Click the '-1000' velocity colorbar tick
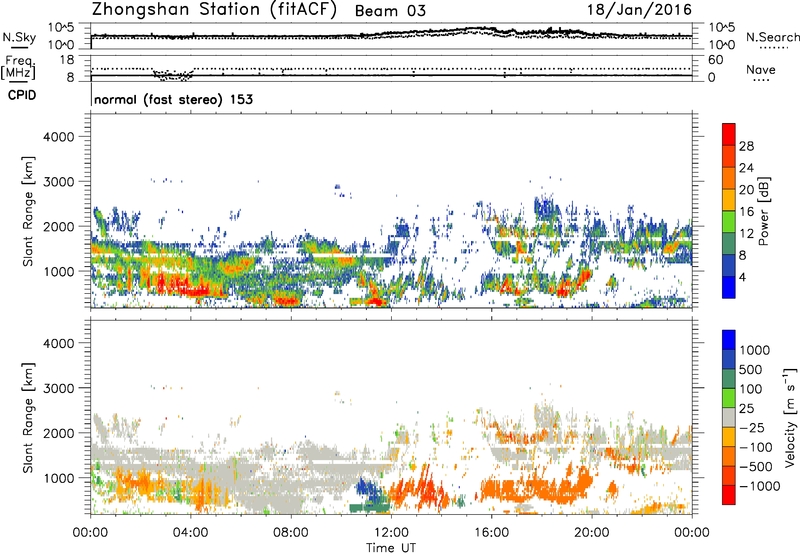This screenshot has height=554, width=800. (x=760, y=486)
